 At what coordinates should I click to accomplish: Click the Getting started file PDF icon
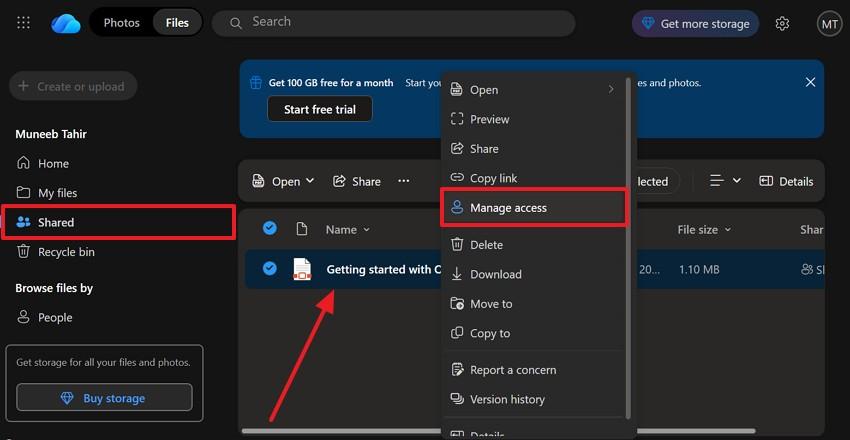pos(302,269)
